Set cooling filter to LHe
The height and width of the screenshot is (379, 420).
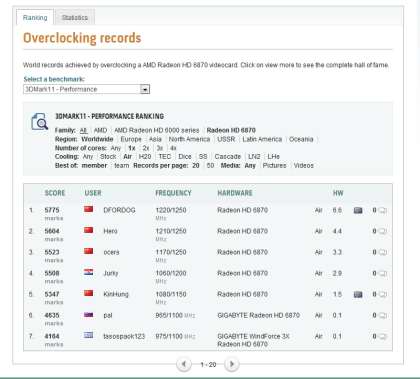click(273, 157)
